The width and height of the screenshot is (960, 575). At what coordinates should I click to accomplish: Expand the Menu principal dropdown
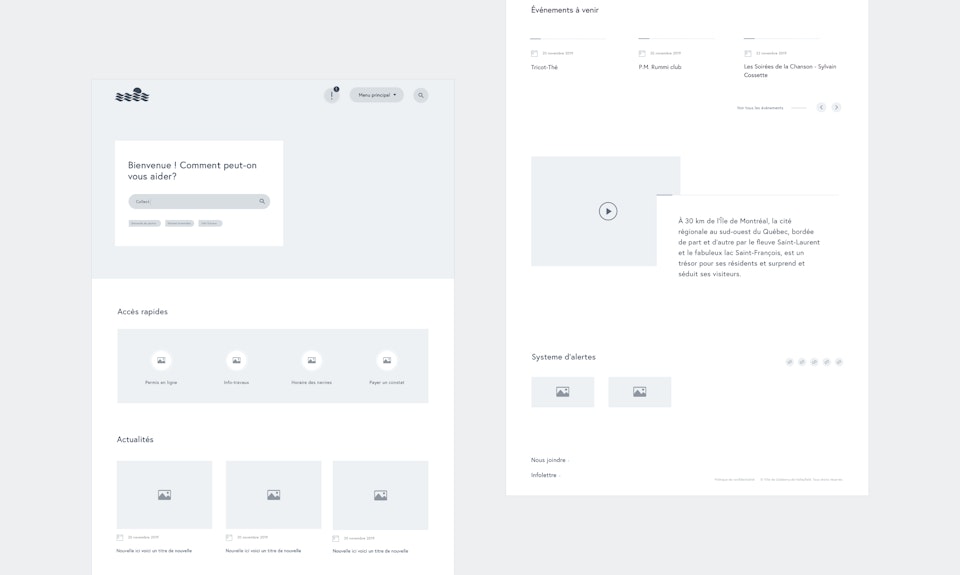[377, 95]
